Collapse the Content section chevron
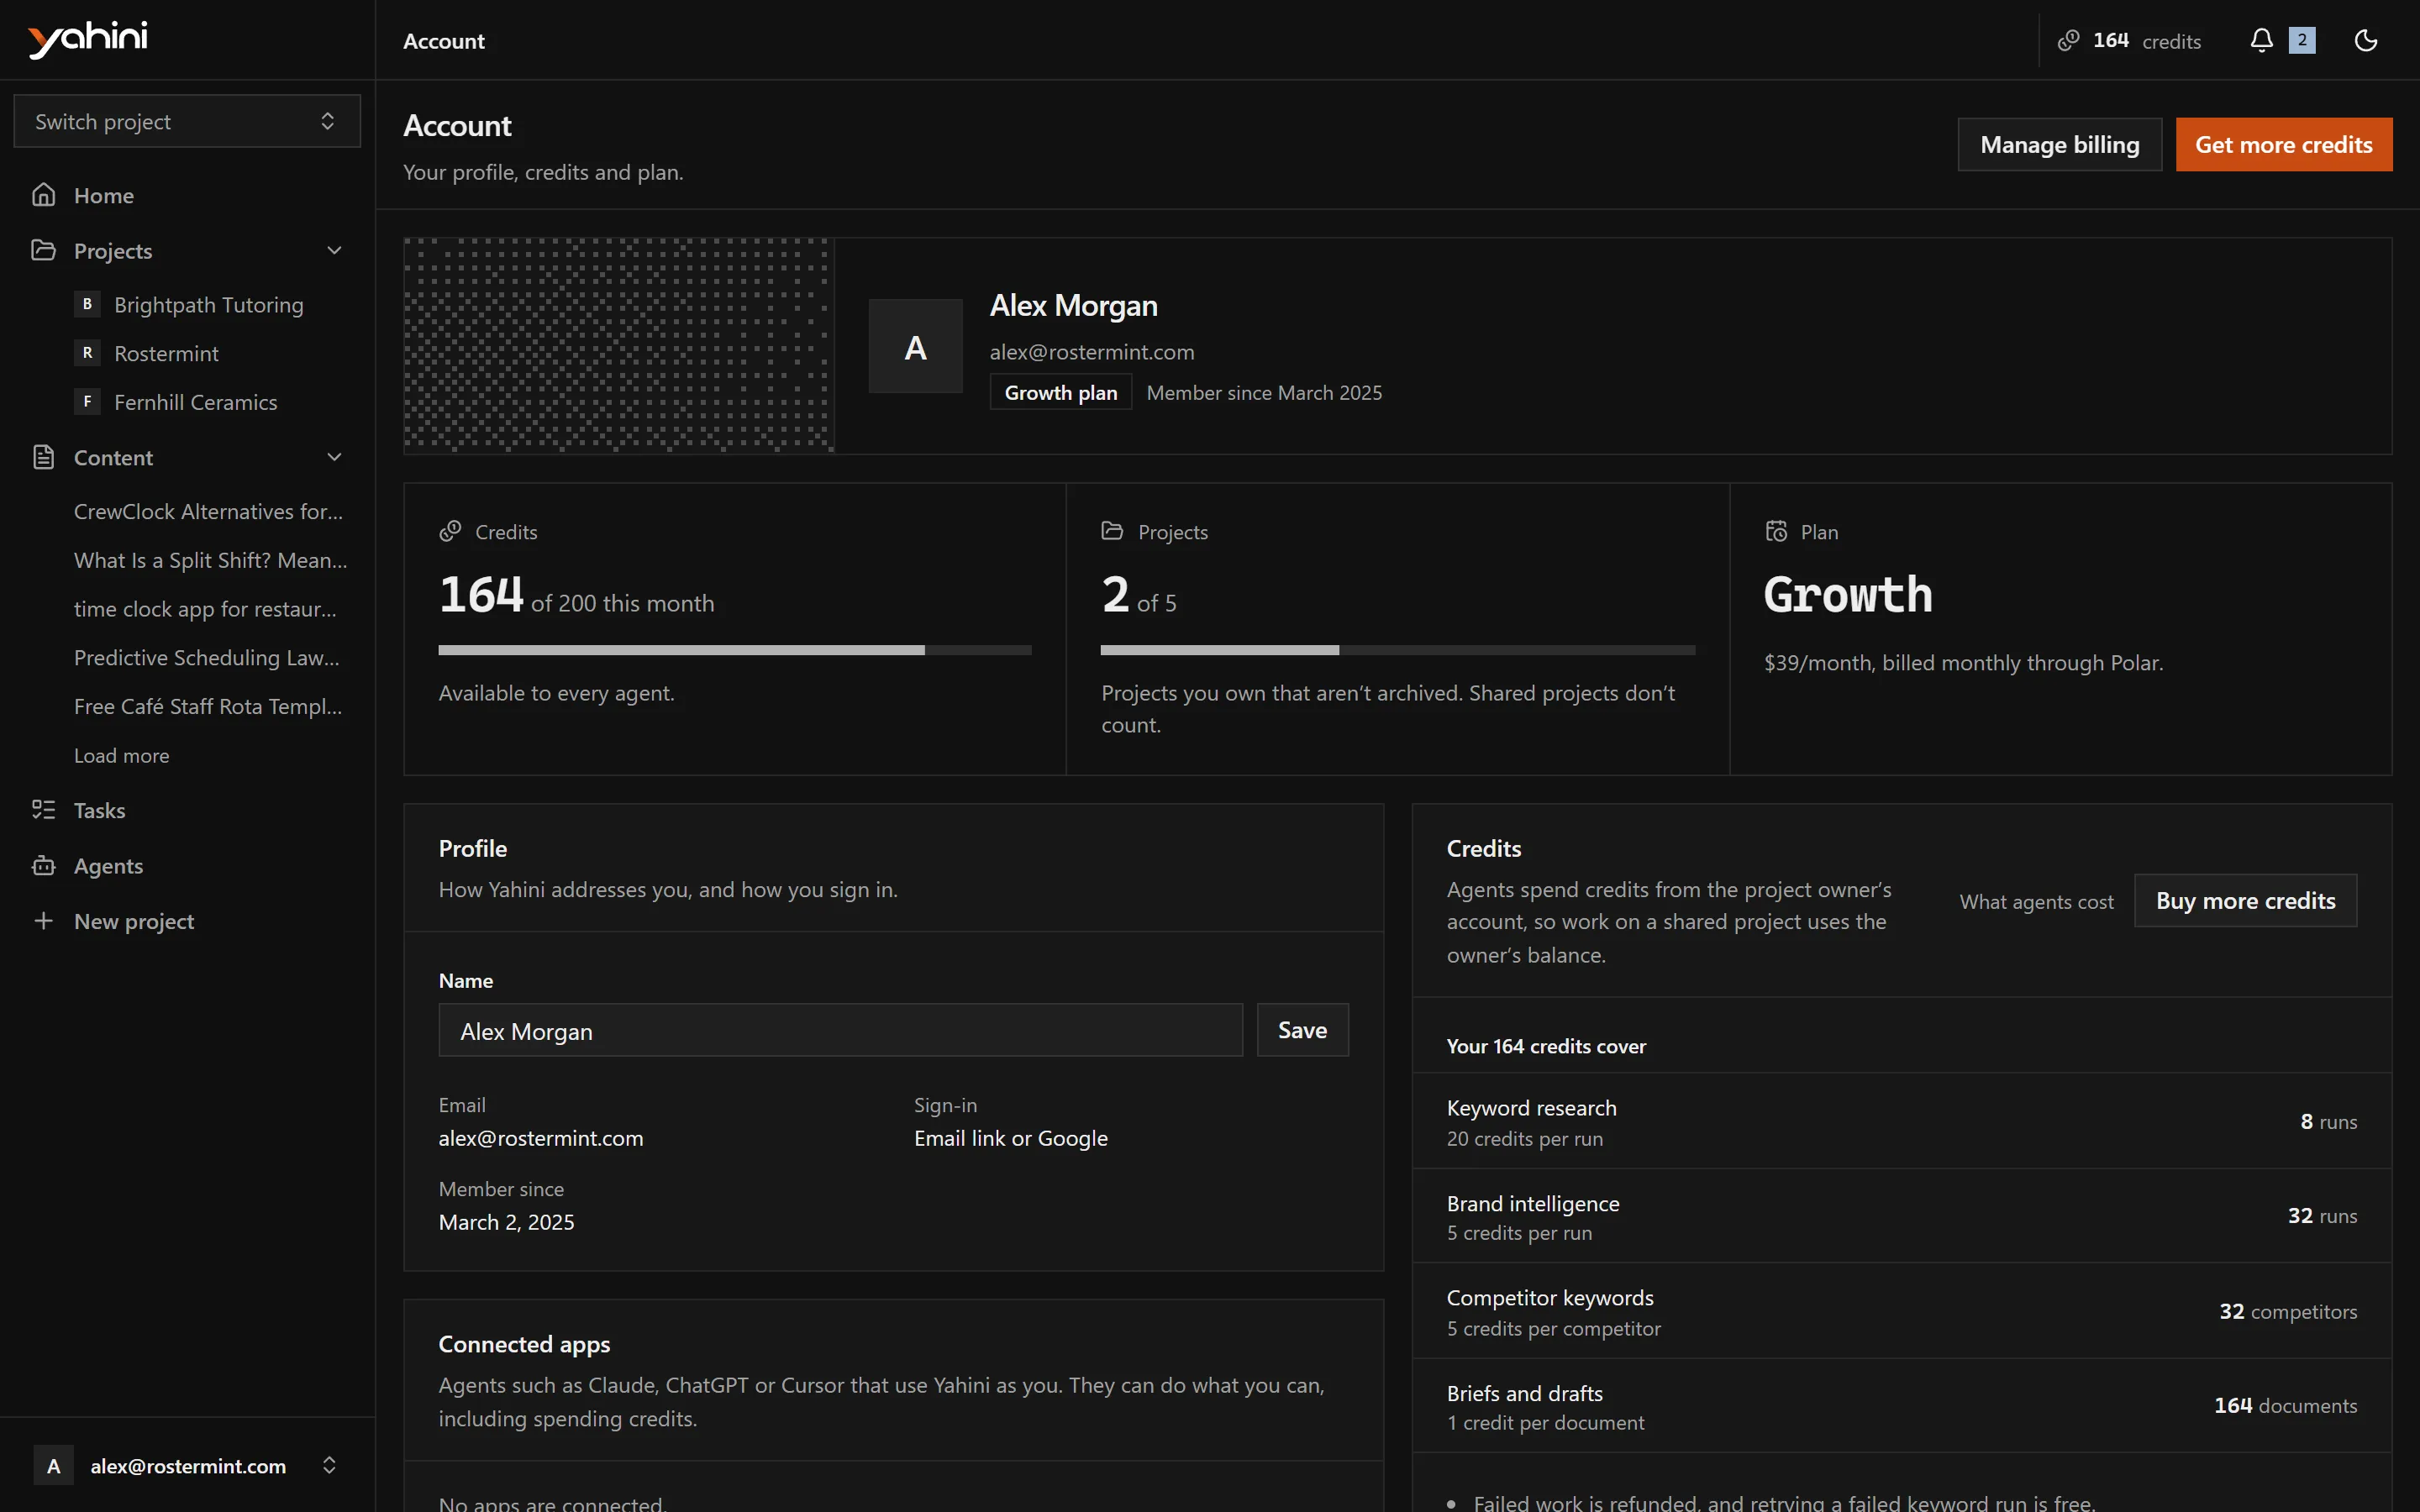The height and width of the screenshot is (1512, 2420). (x=334, y=457)
